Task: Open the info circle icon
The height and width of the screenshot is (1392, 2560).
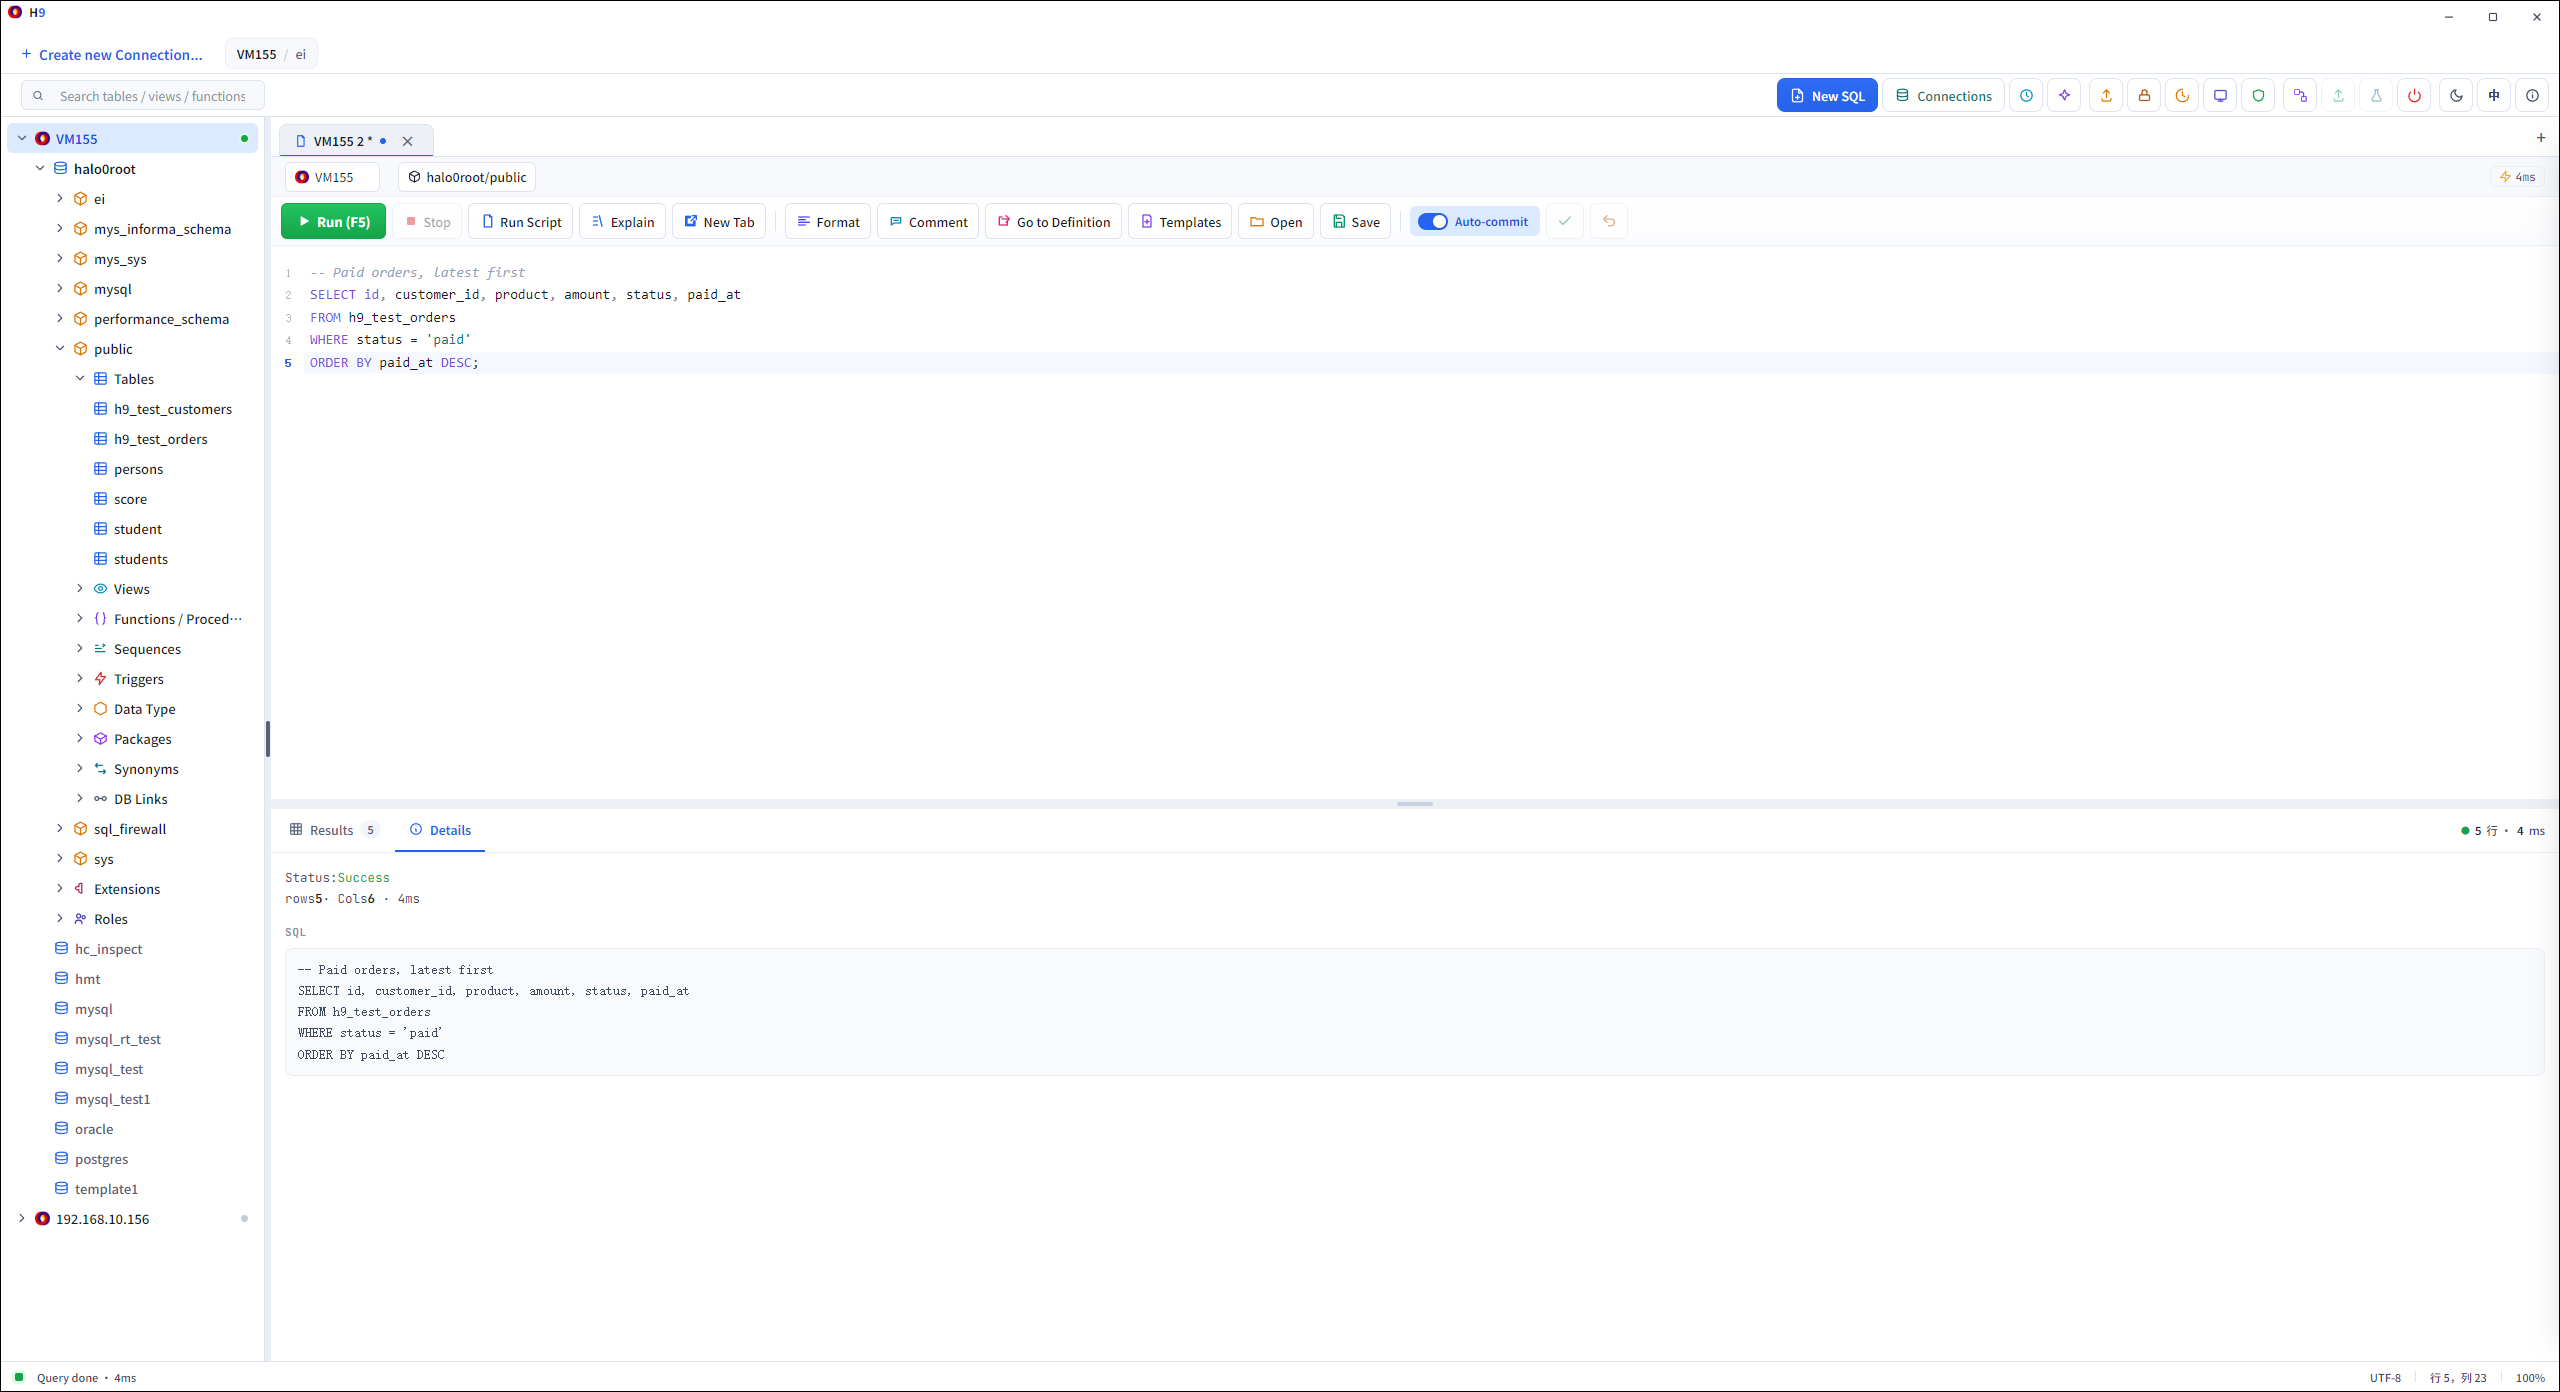Action: pyautogui.click(x=2532, y=96)
